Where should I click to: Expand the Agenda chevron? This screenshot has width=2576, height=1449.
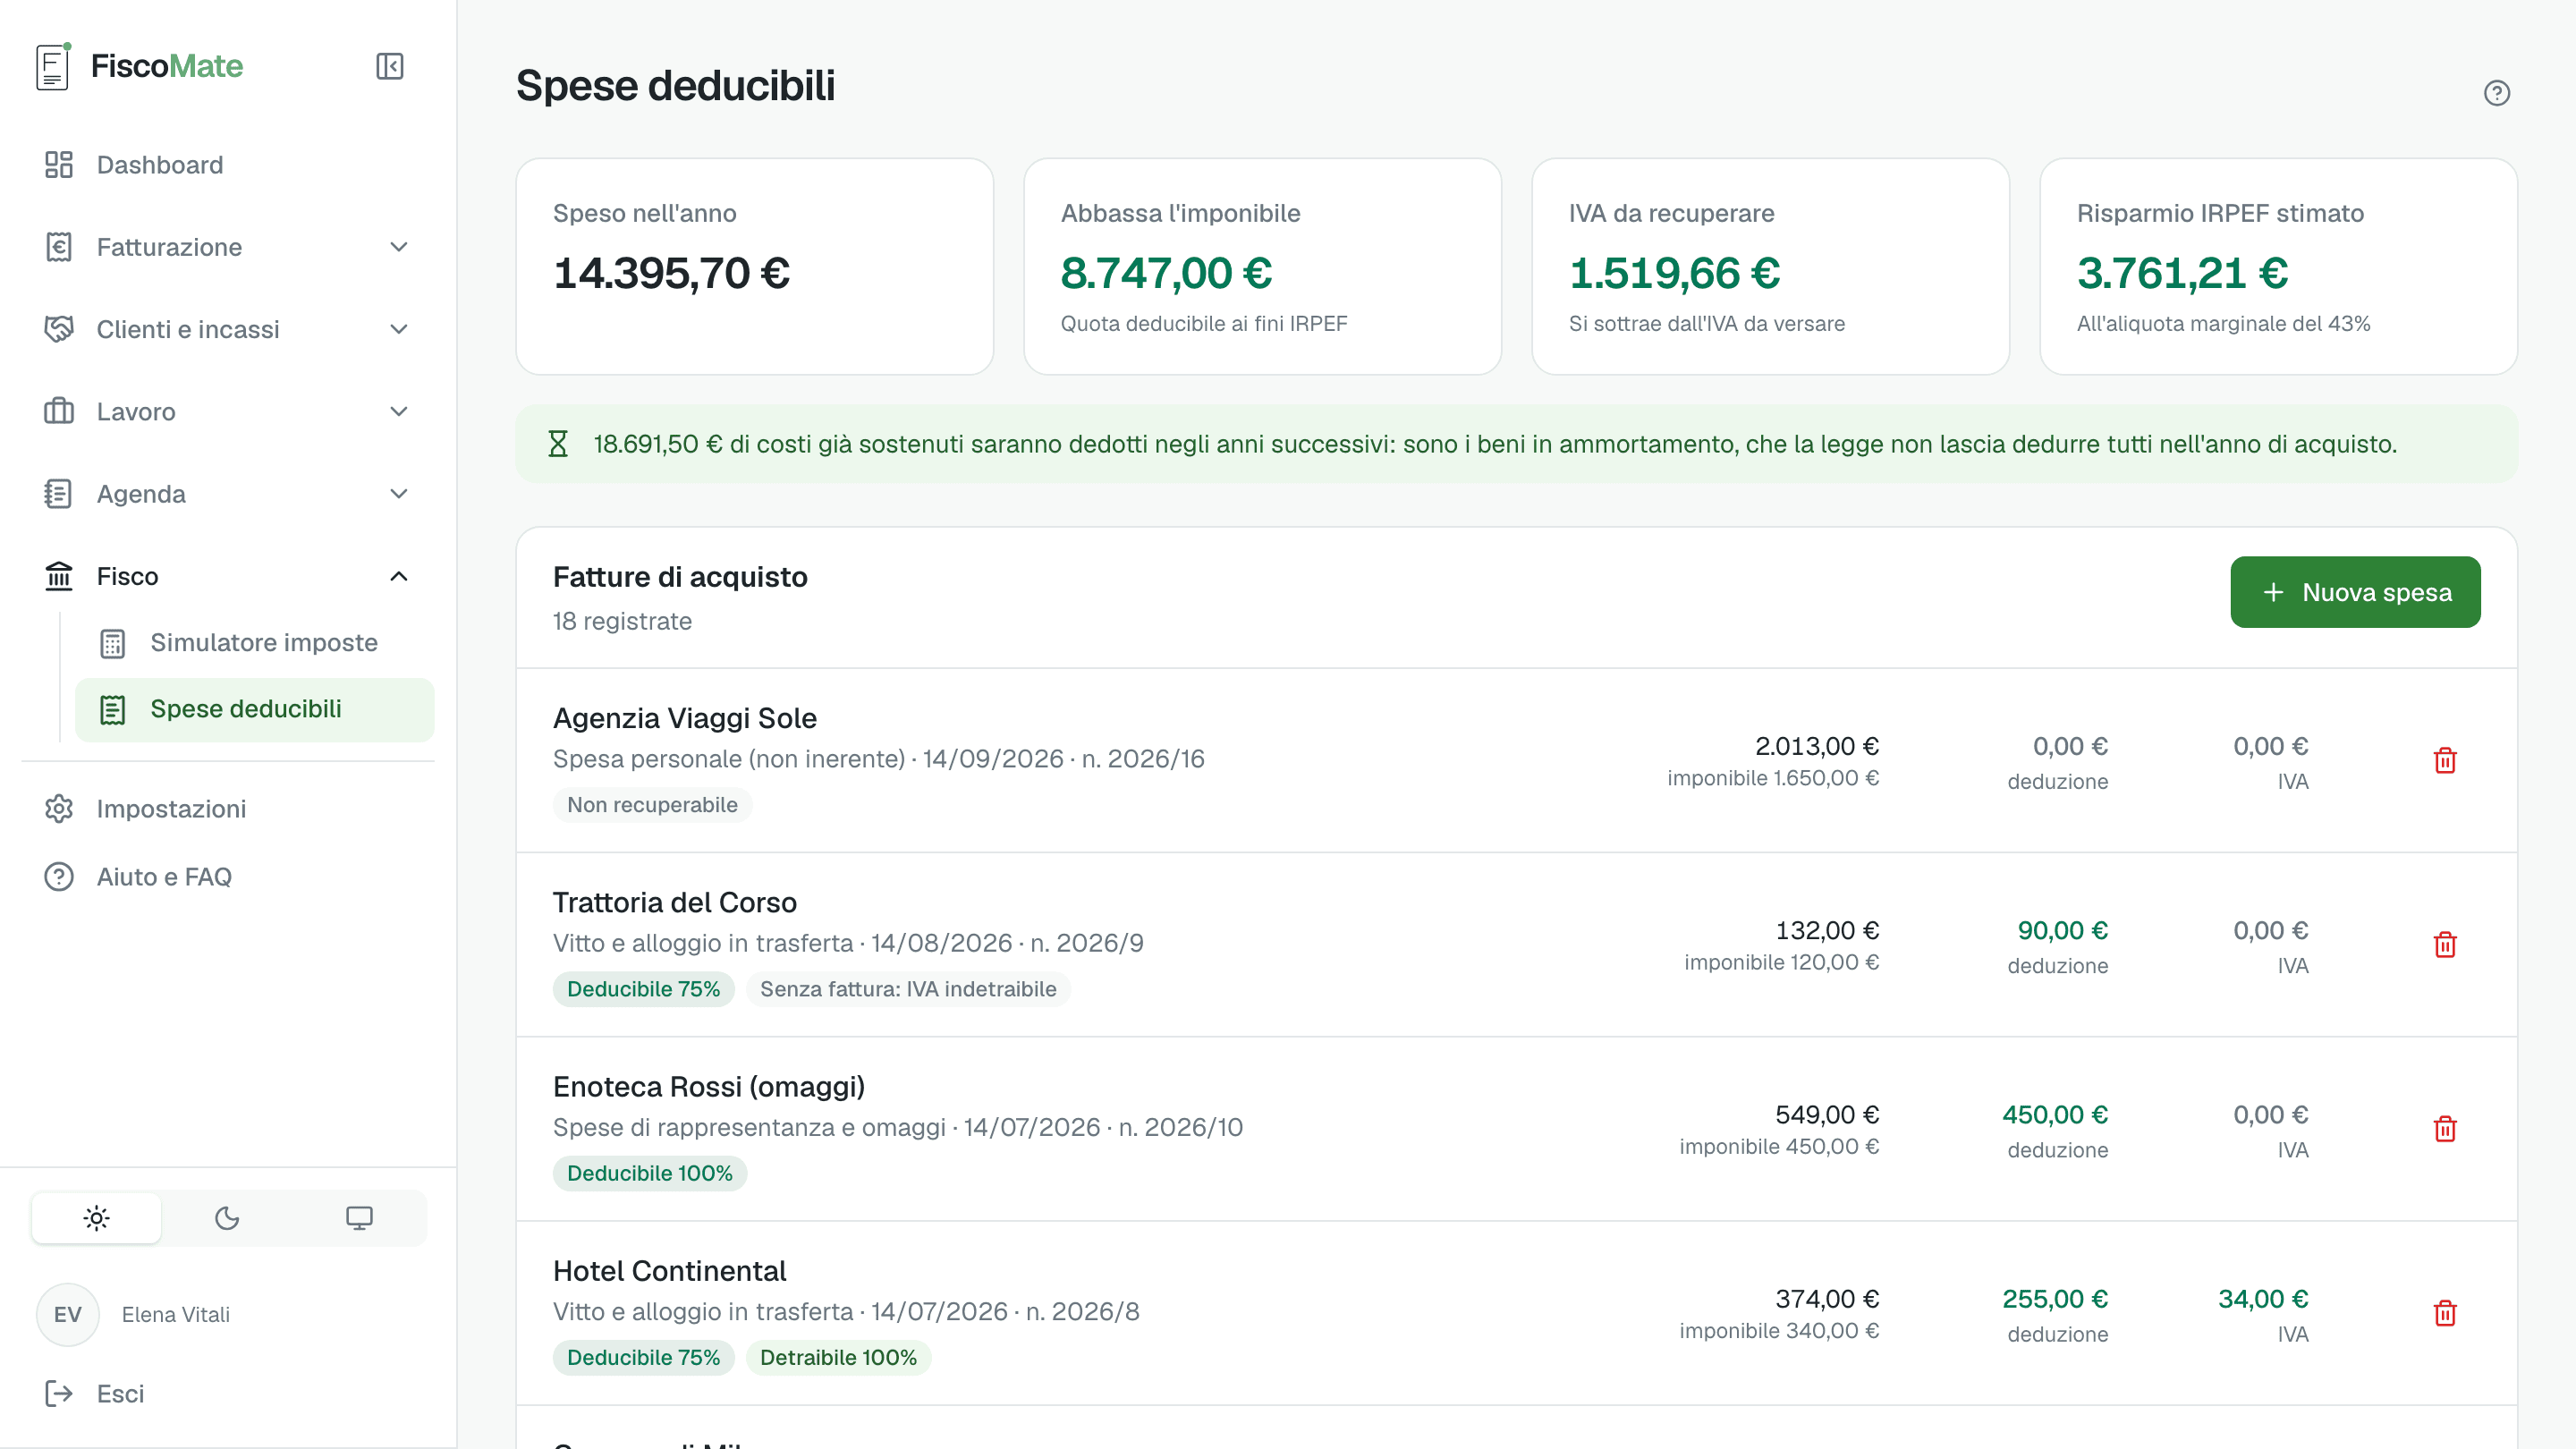click(x=399, y=494)
